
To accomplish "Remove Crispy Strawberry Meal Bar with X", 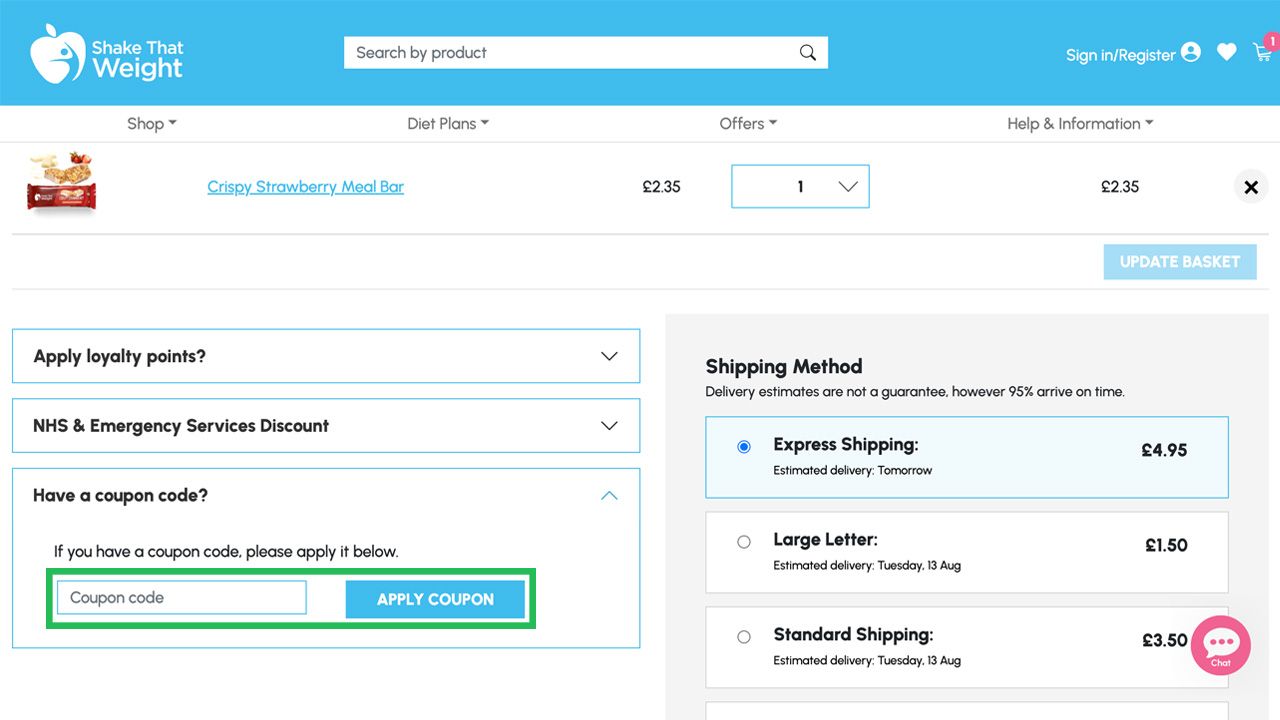I will tap(1251, 187).
